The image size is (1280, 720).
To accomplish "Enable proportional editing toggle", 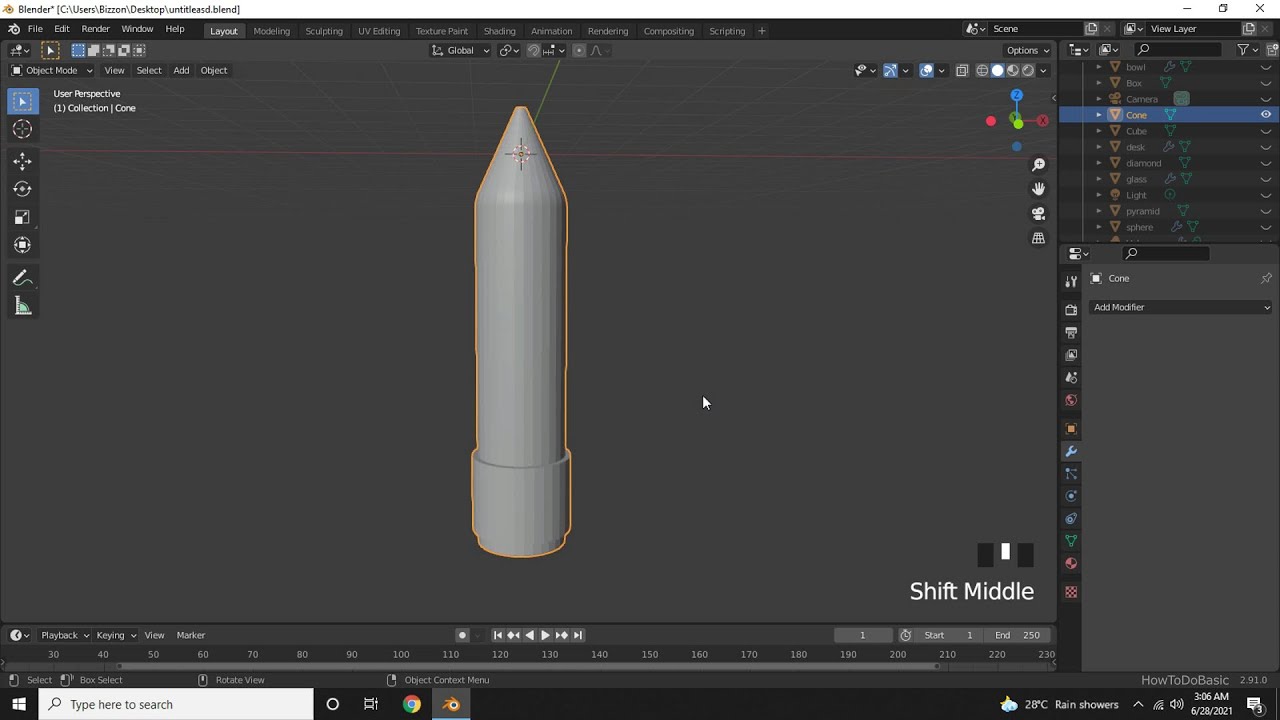I will point(579,50).
